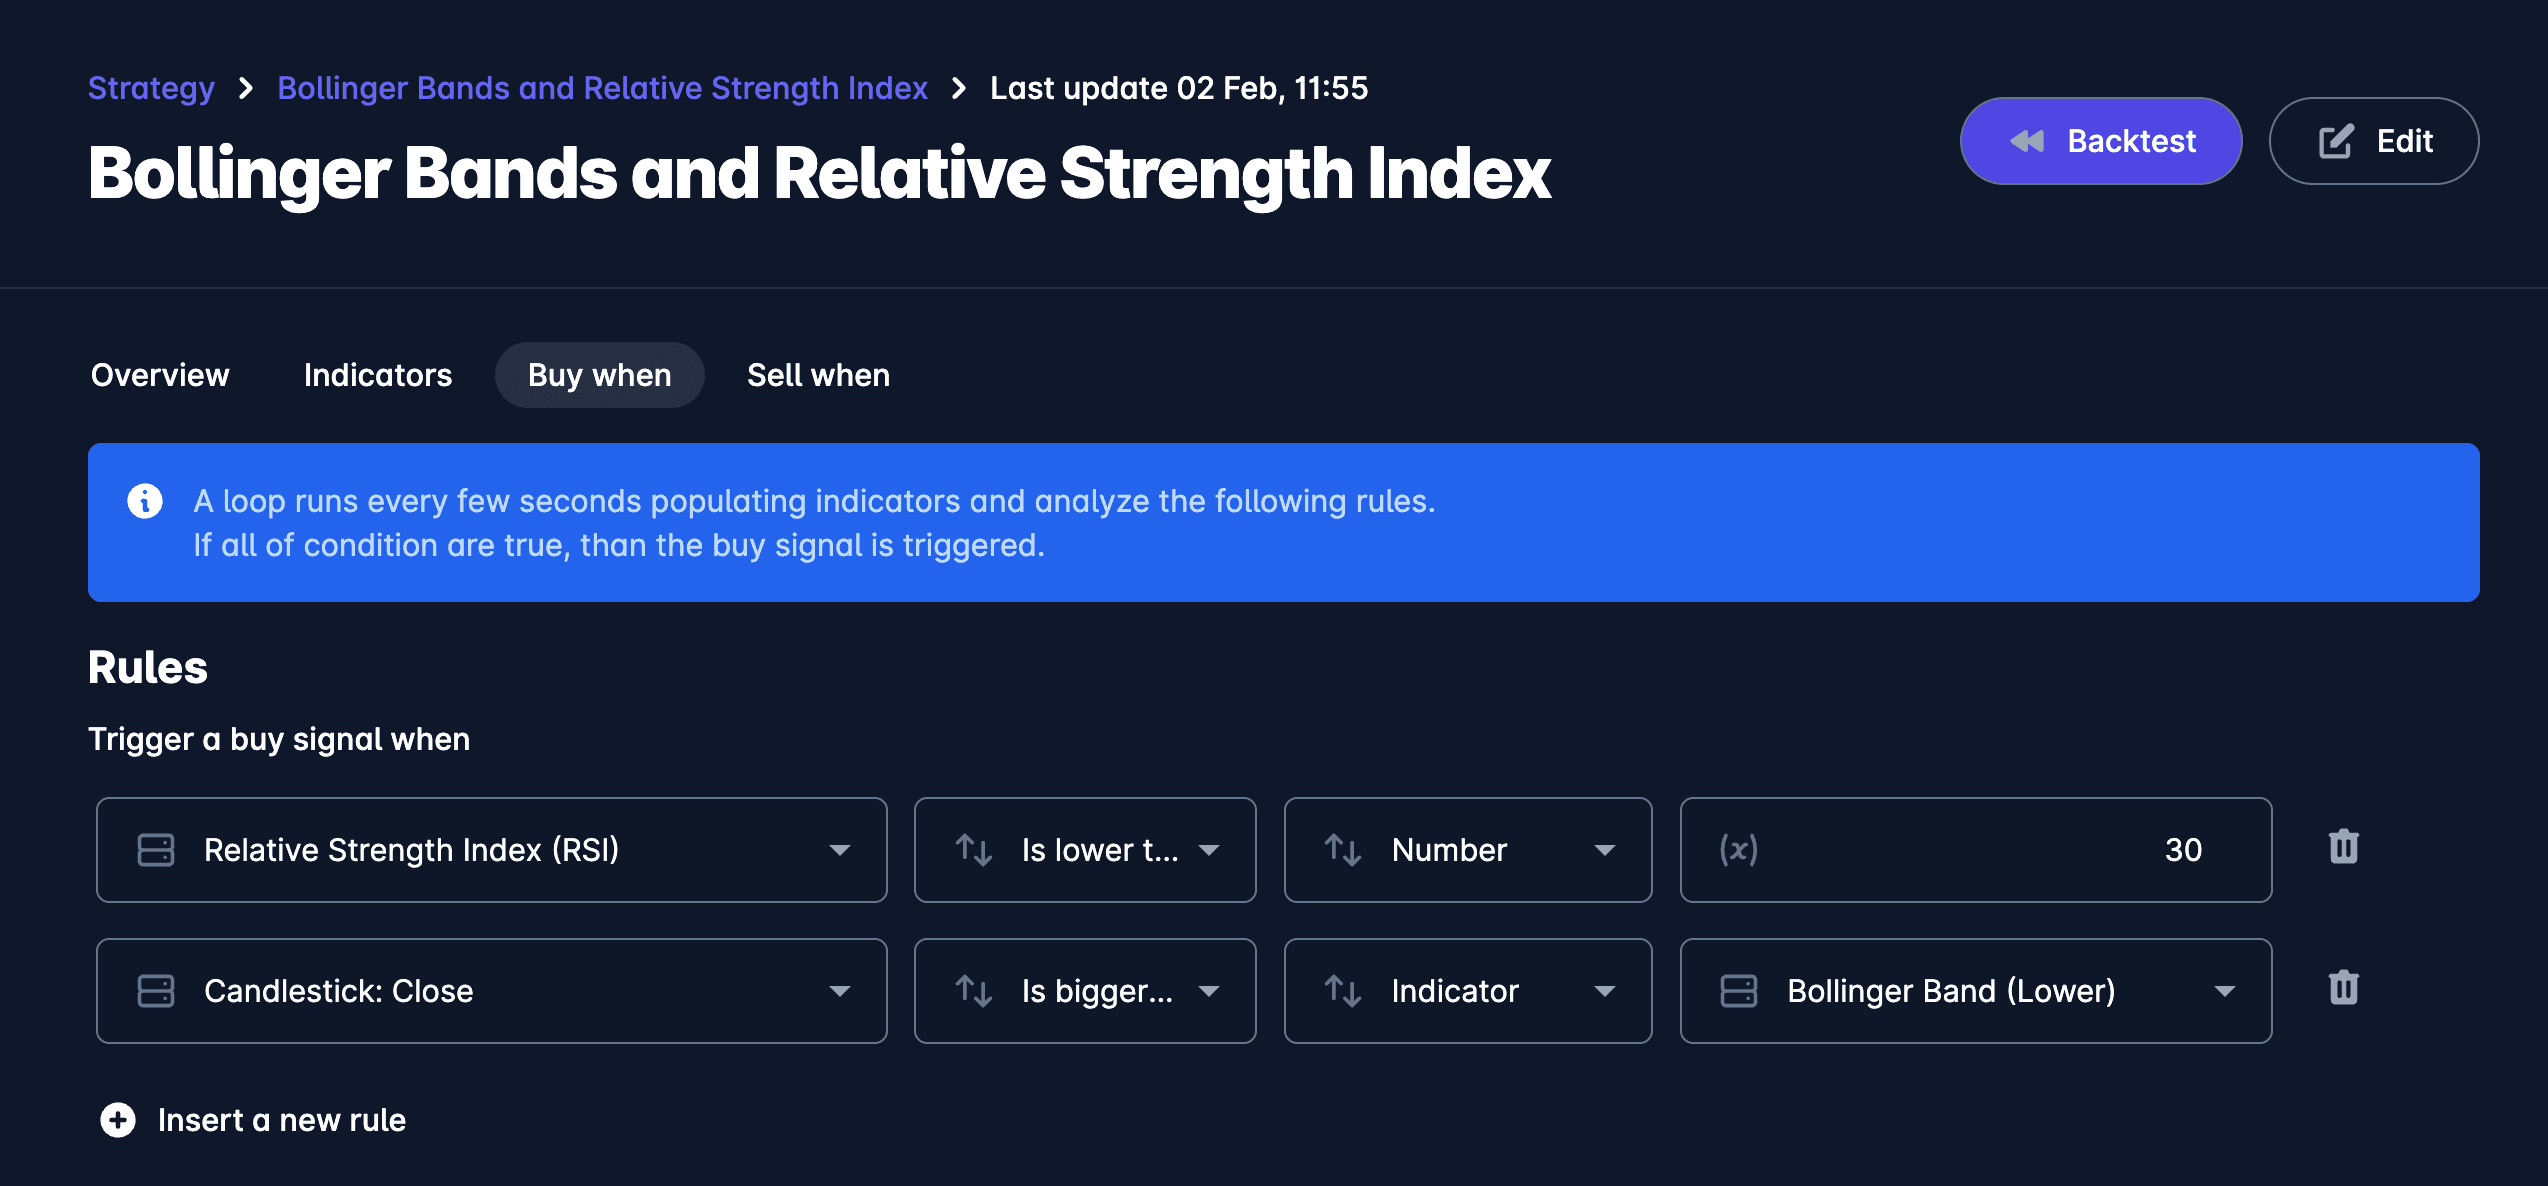Image resolution: width=2548 pixels, height=1186 pixels.
Task: Click the plus icon to insert rule
Action: coord(118,1120)
